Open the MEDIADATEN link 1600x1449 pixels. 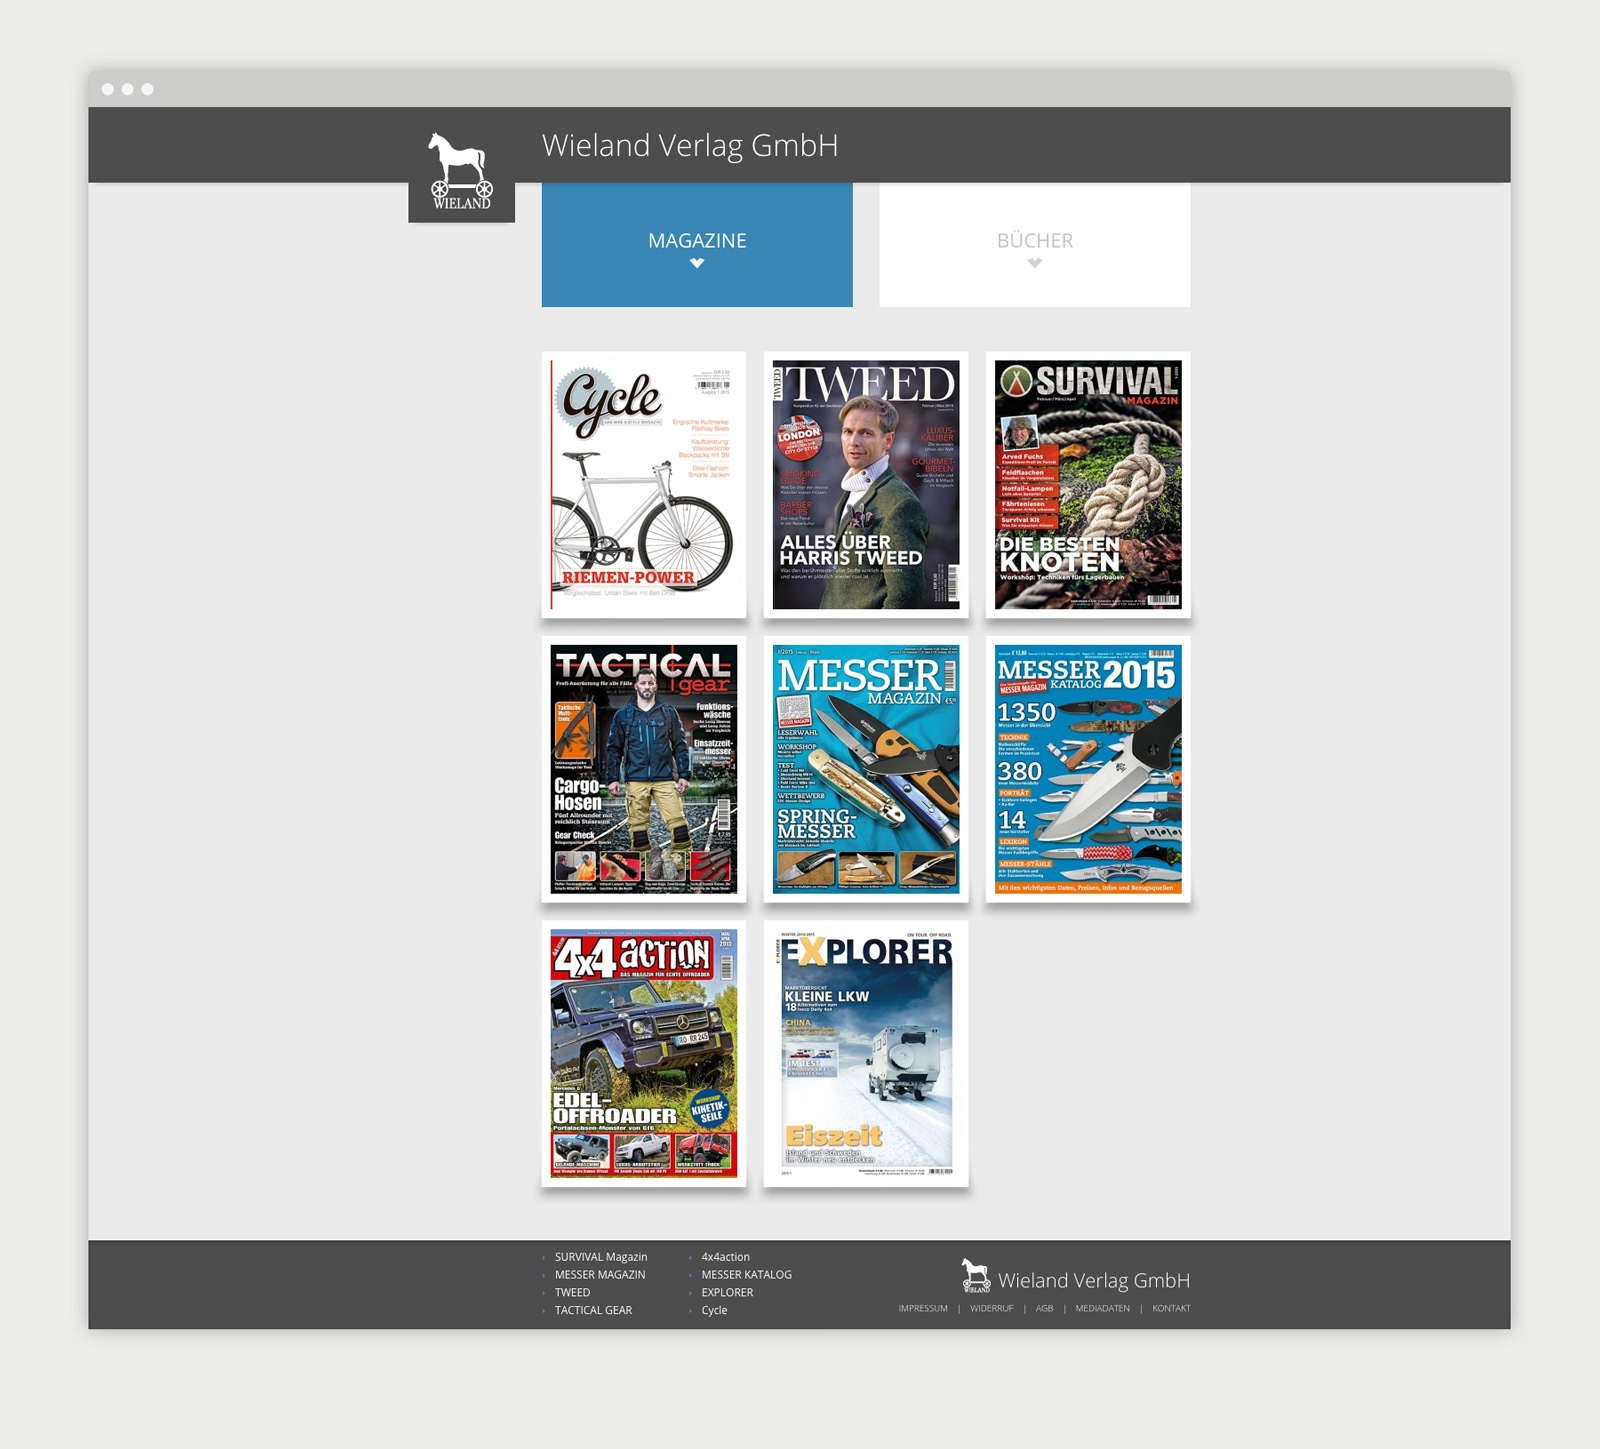tap(1102, 1308)
